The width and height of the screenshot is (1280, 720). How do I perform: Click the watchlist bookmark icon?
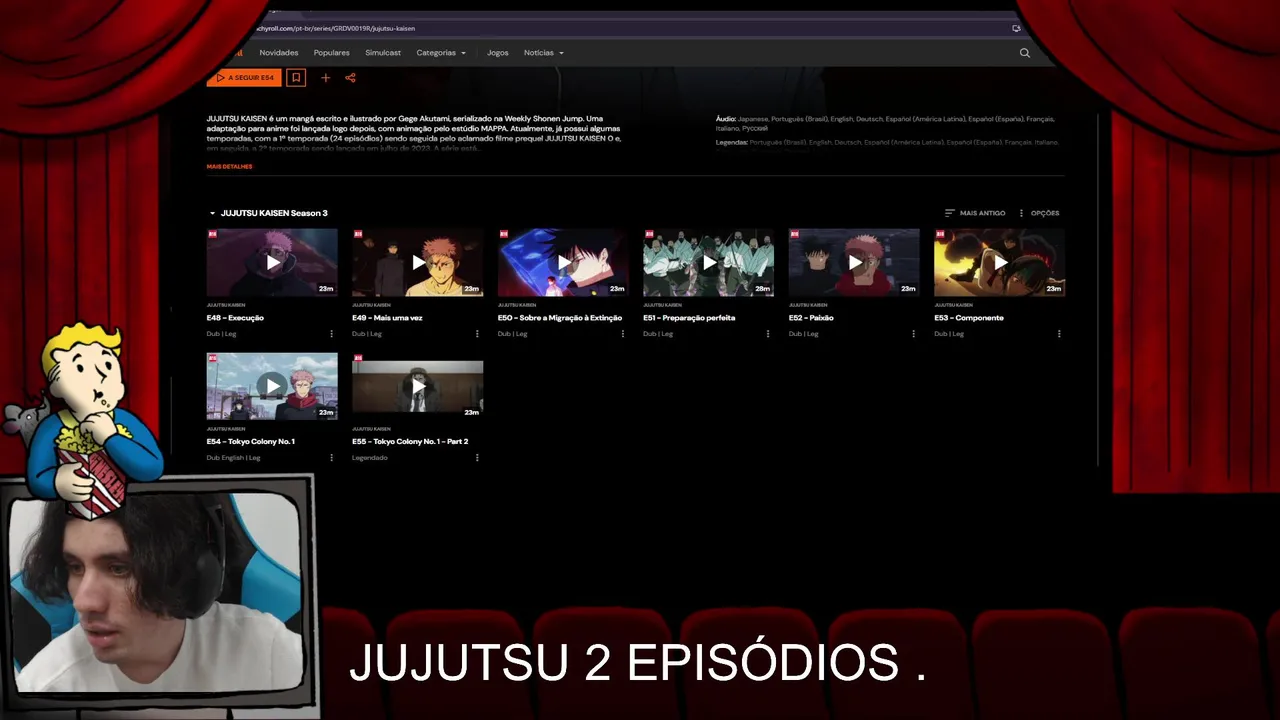pos(296,77)
